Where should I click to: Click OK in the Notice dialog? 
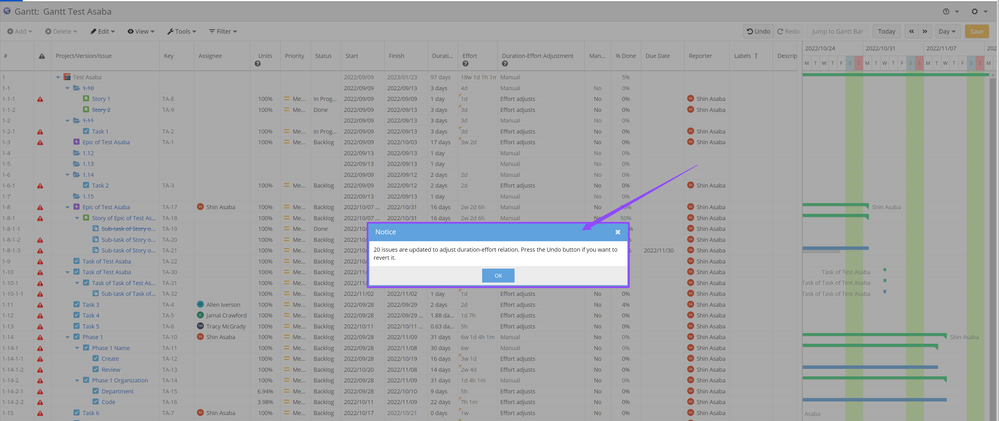click(x=498, y=275)
